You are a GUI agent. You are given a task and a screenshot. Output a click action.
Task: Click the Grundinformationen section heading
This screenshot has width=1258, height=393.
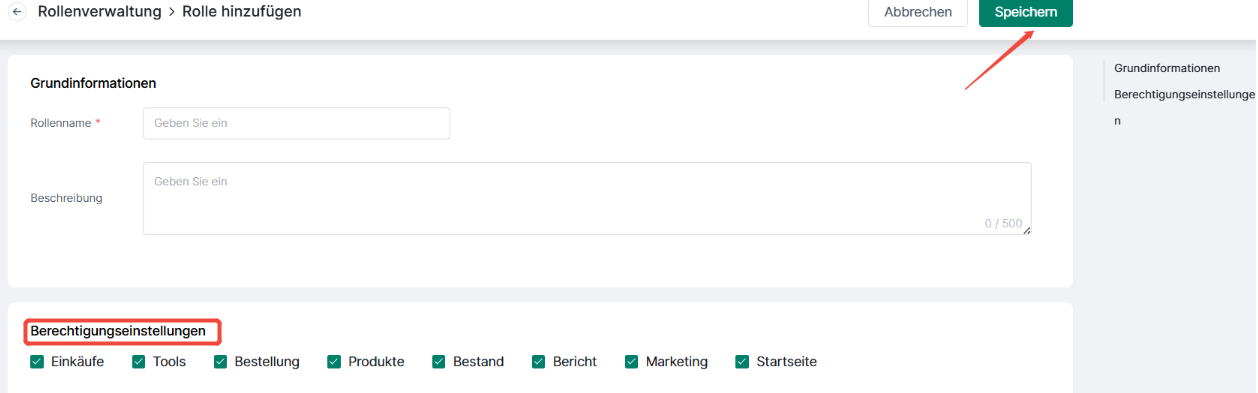pyautogui.click(x=93, y=83)
